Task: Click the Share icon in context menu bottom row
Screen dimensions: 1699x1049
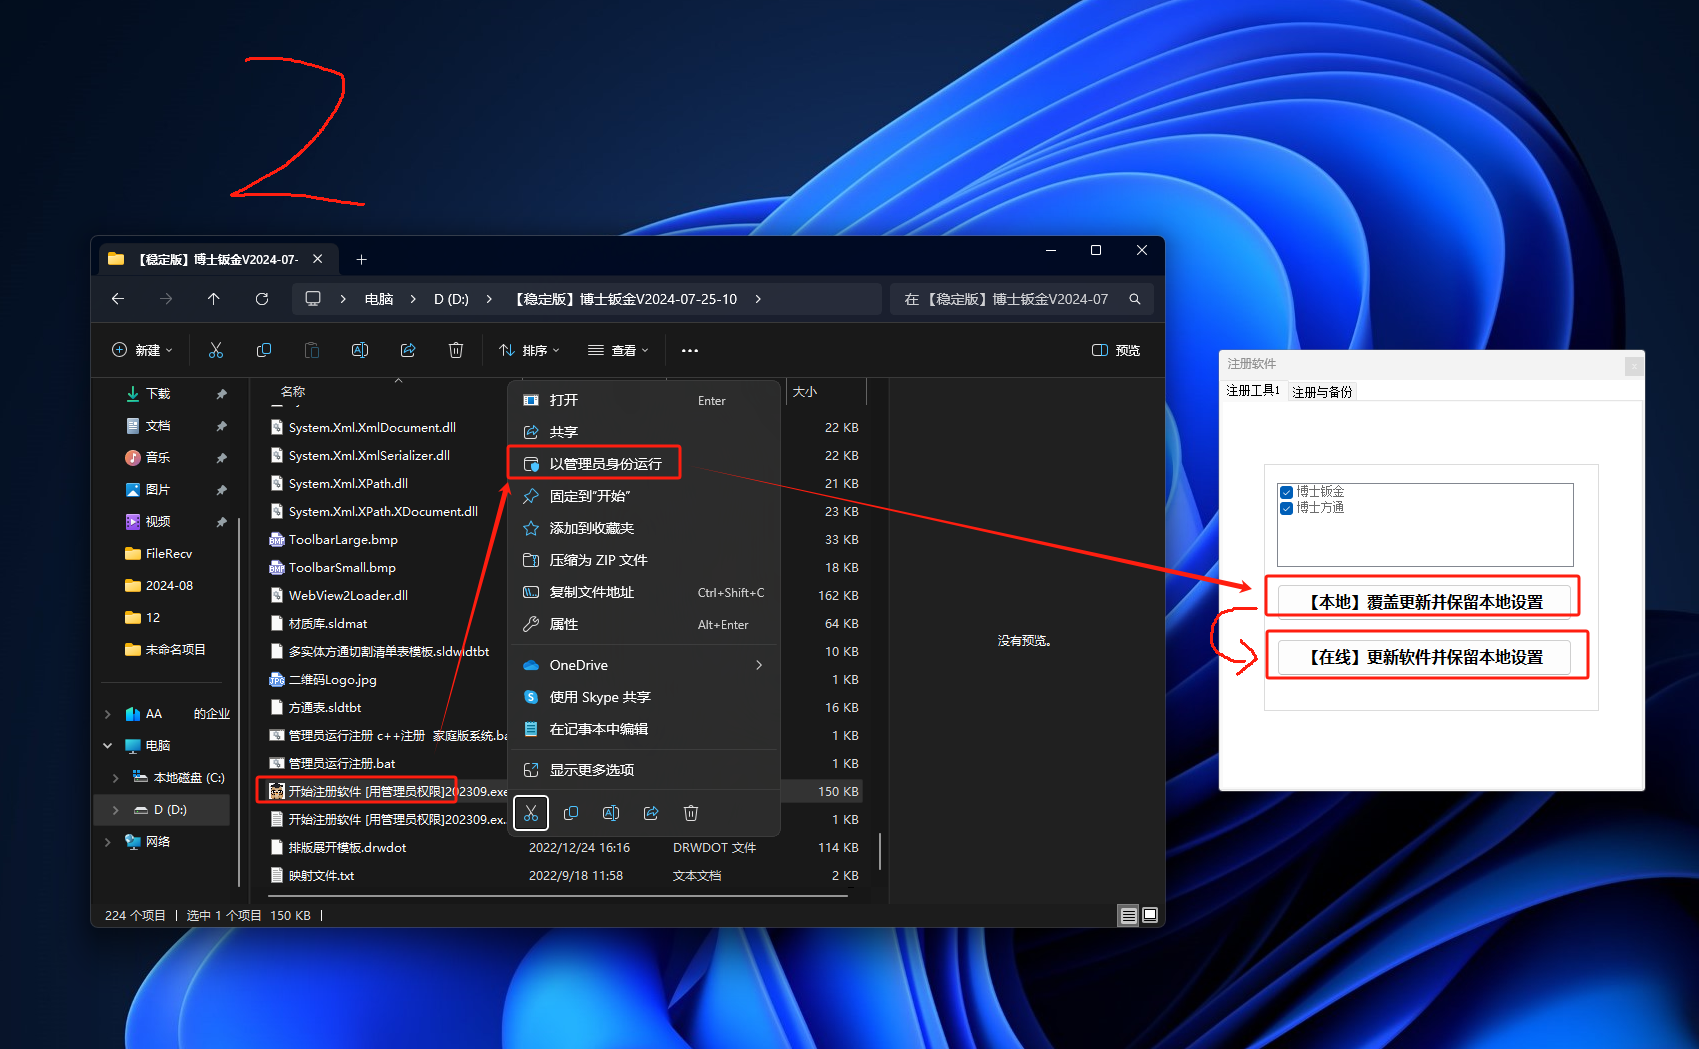Action: [651, 813]
